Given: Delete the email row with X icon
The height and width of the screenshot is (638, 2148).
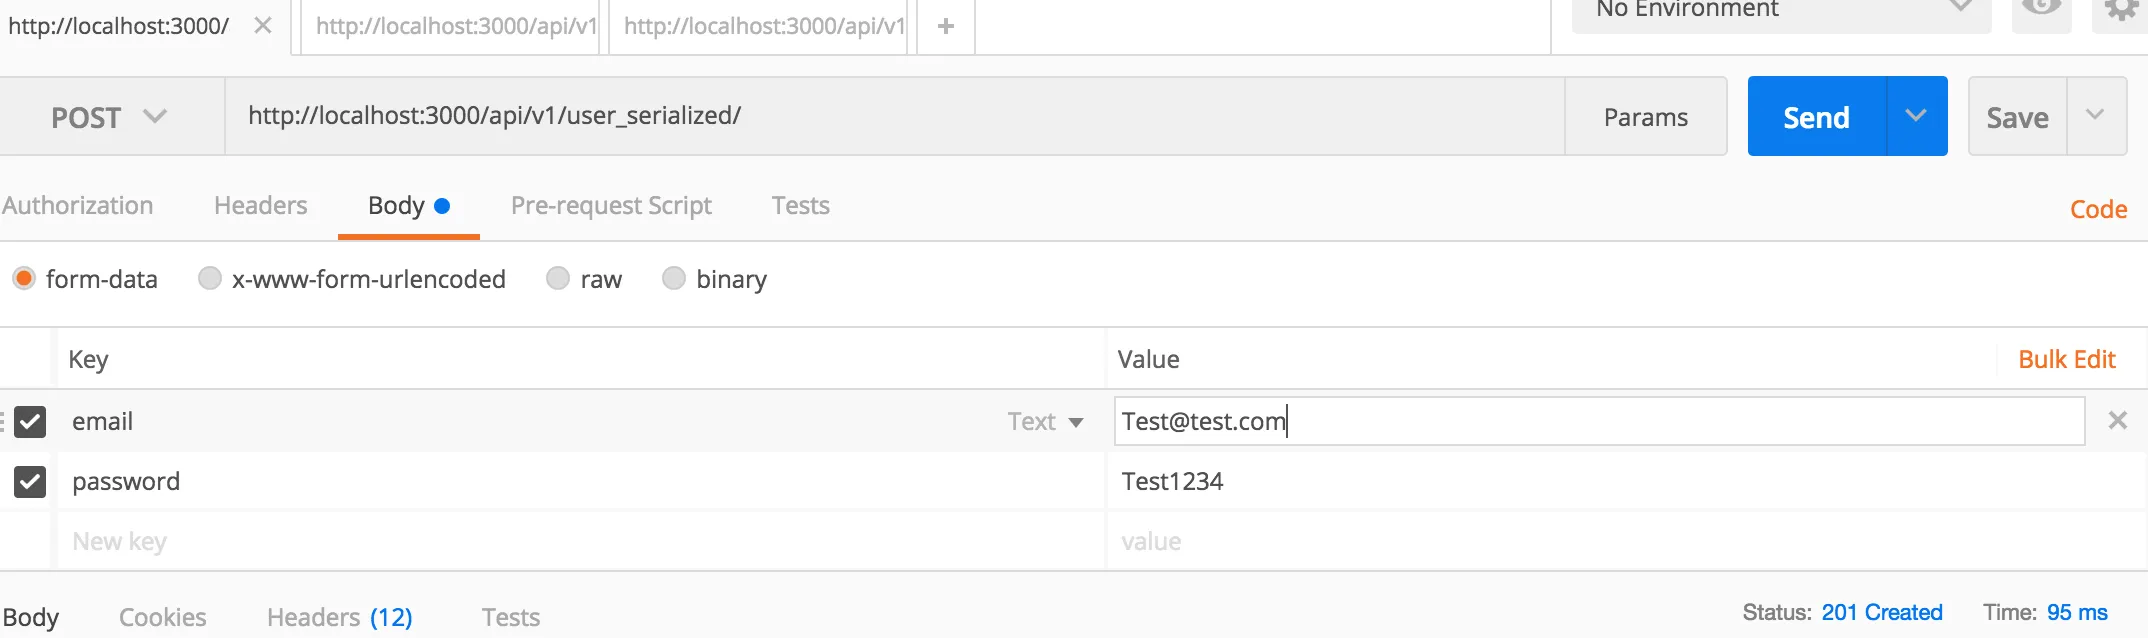Looking at the screenshot, I should click(2117, 421).
